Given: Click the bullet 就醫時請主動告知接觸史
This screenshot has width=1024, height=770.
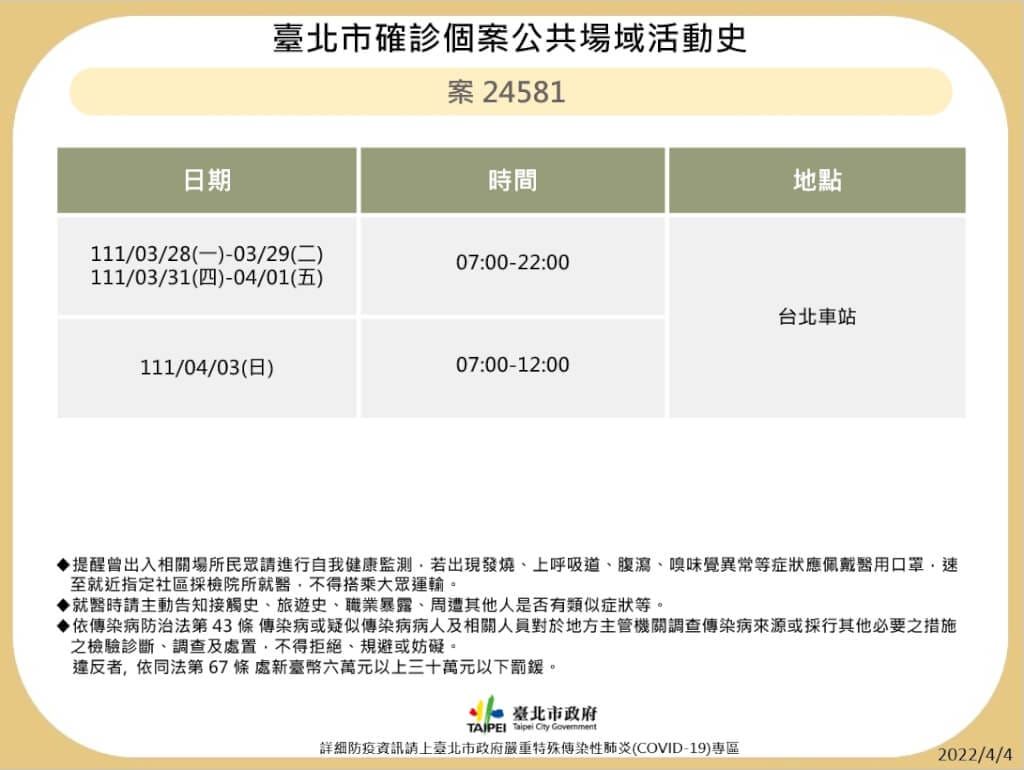Looking at the screenshot, I should (x=361, y=605).
